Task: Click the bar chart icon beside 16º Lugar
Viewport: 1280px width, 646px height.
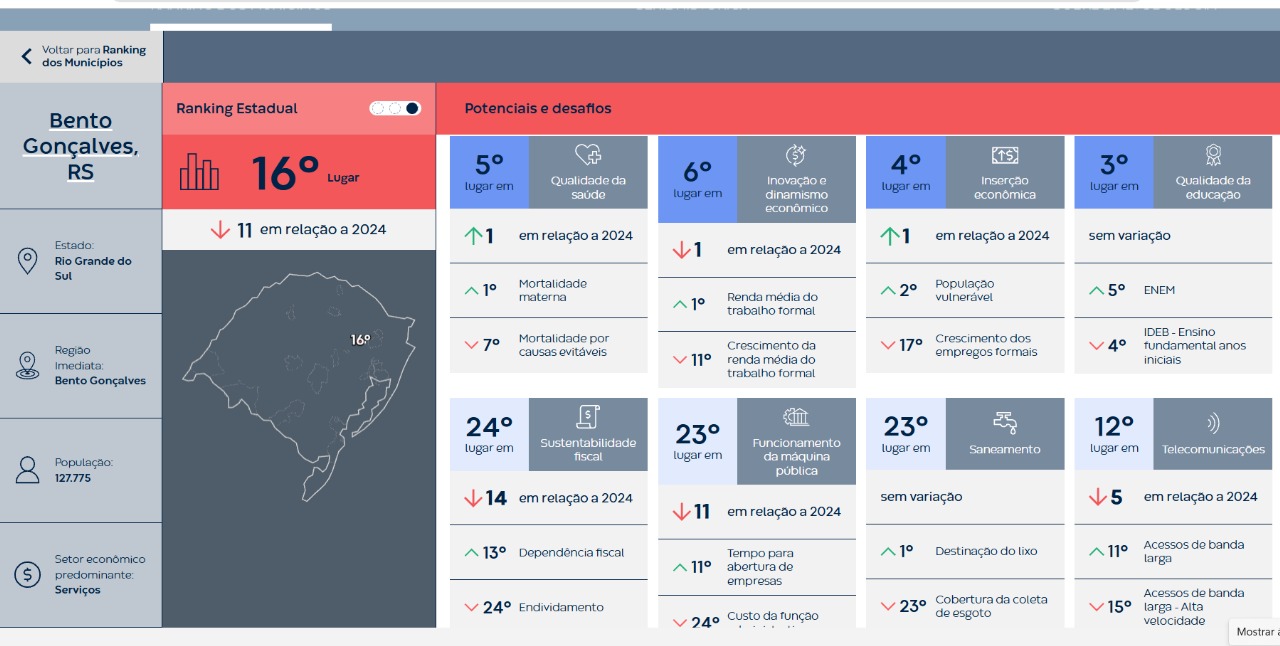Action: click(x=199, y=173)
